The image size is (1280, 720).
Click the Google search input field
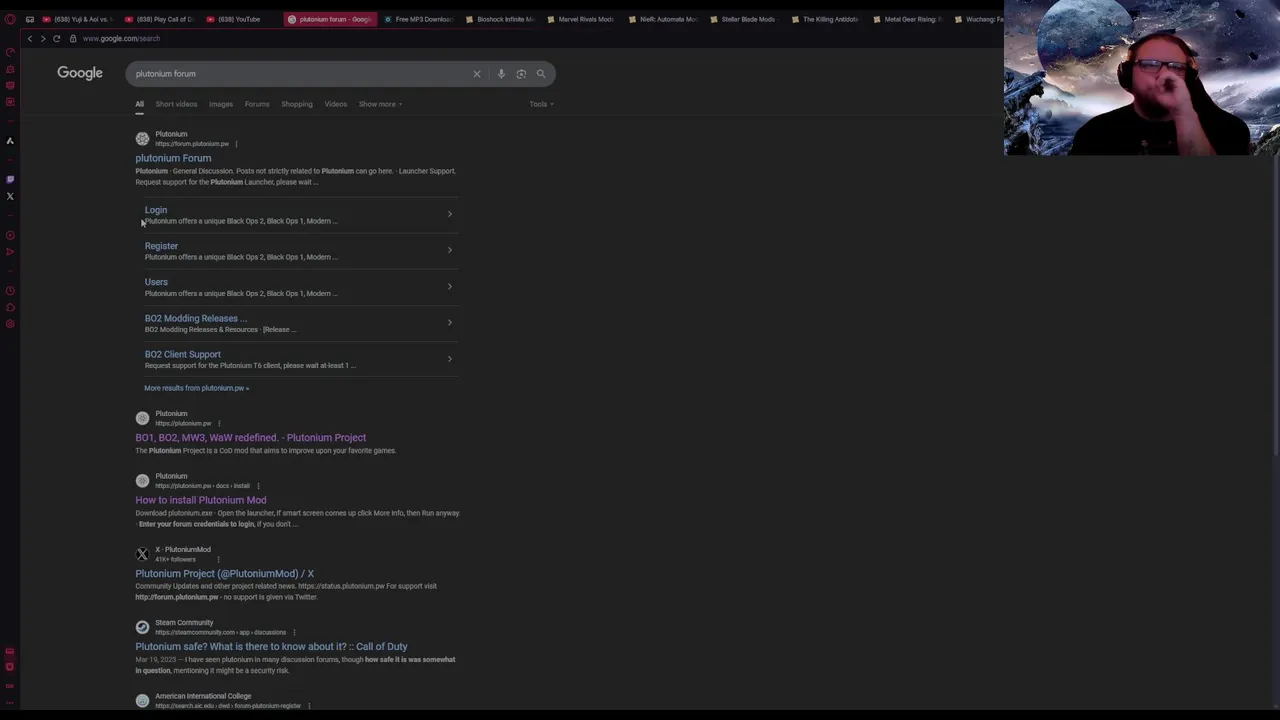[x=300, y=74]
